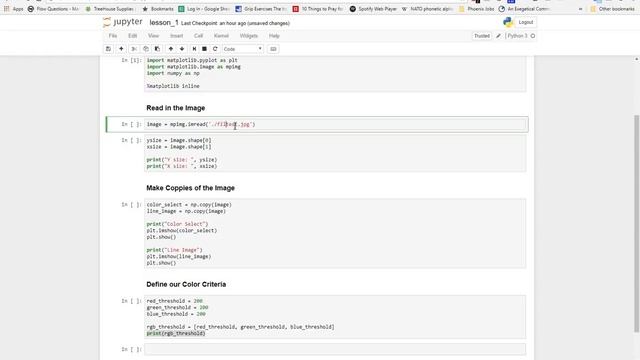Open the Kernel menu
This screenshot has width=640, height=360.
tap(221, 36)
